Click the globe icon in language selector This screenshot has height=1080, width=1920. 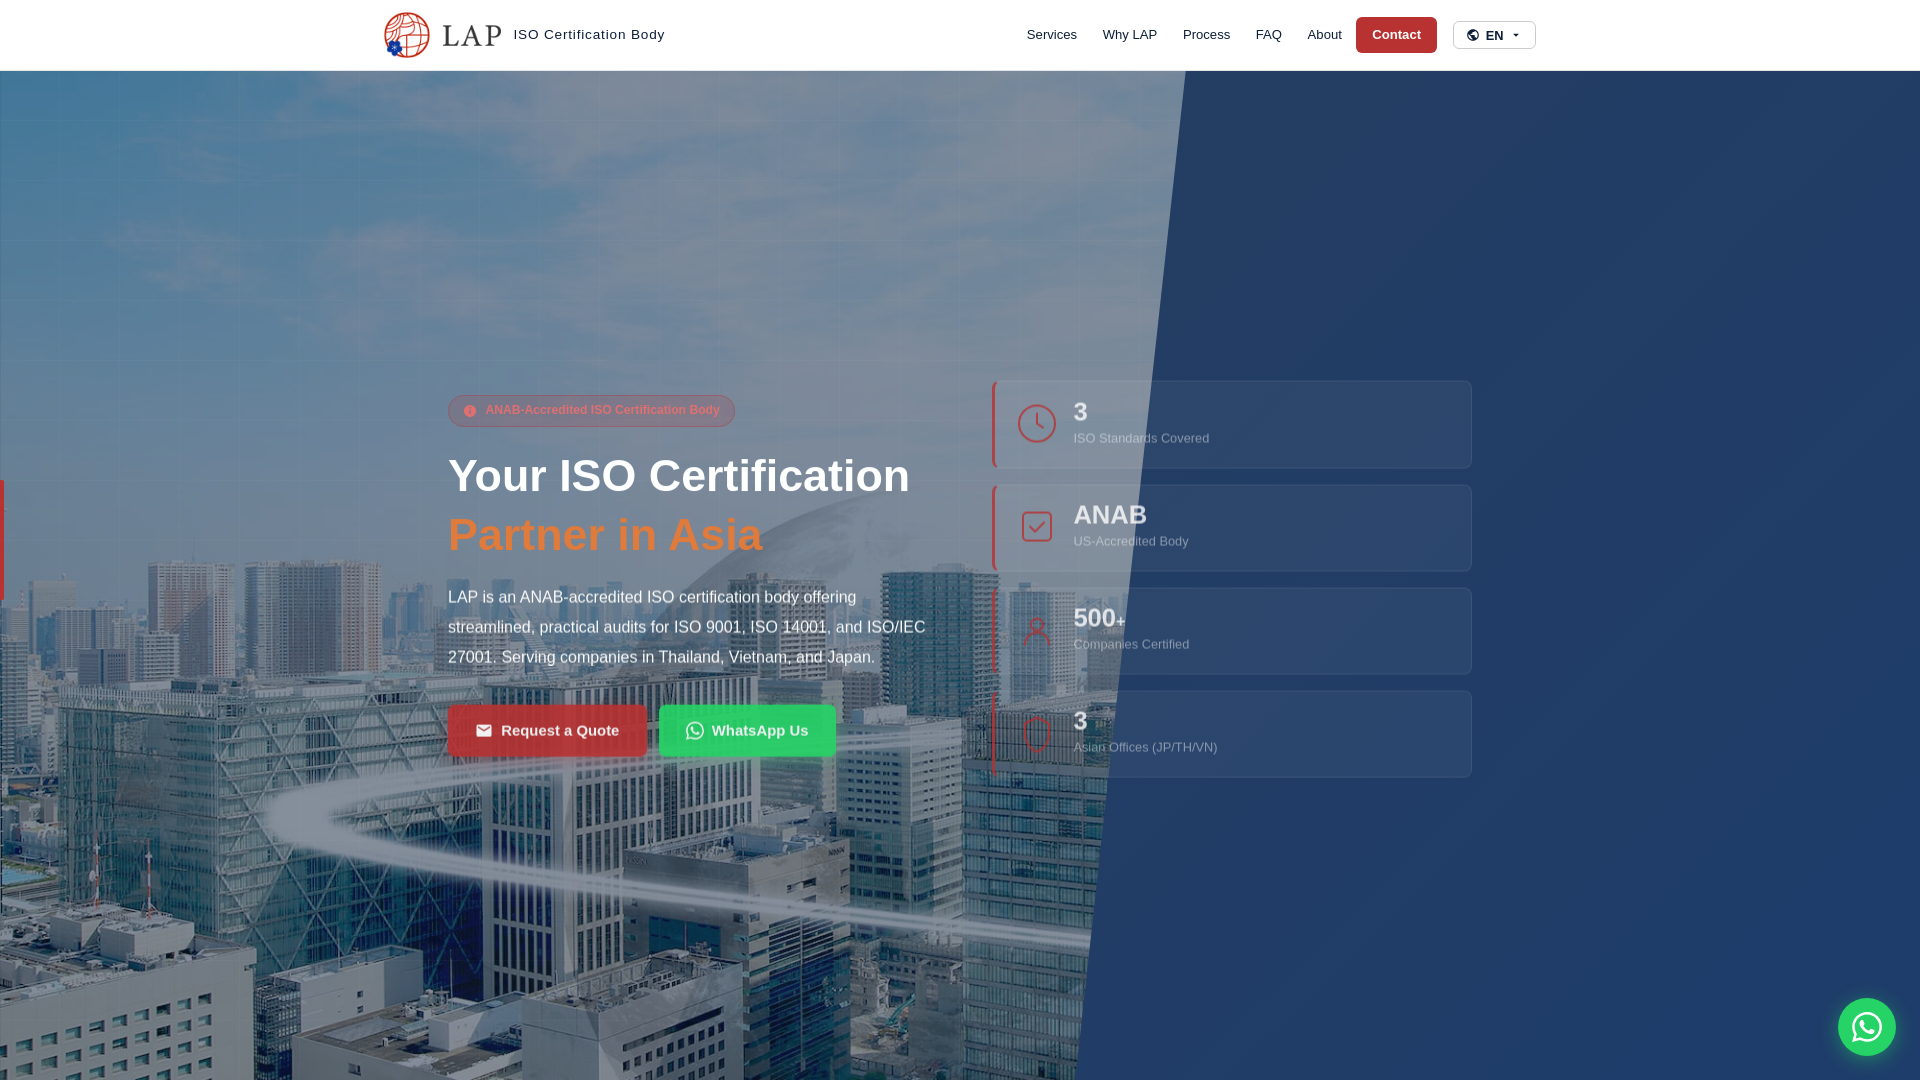pyautogui.click(x=1473, y=35)
